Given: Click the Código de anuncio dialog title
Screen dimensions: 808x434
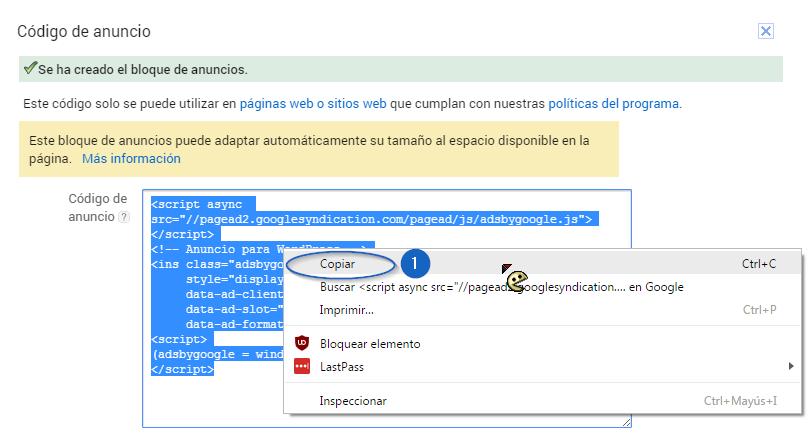Looking at the screenshot, I should click(84, 31).
